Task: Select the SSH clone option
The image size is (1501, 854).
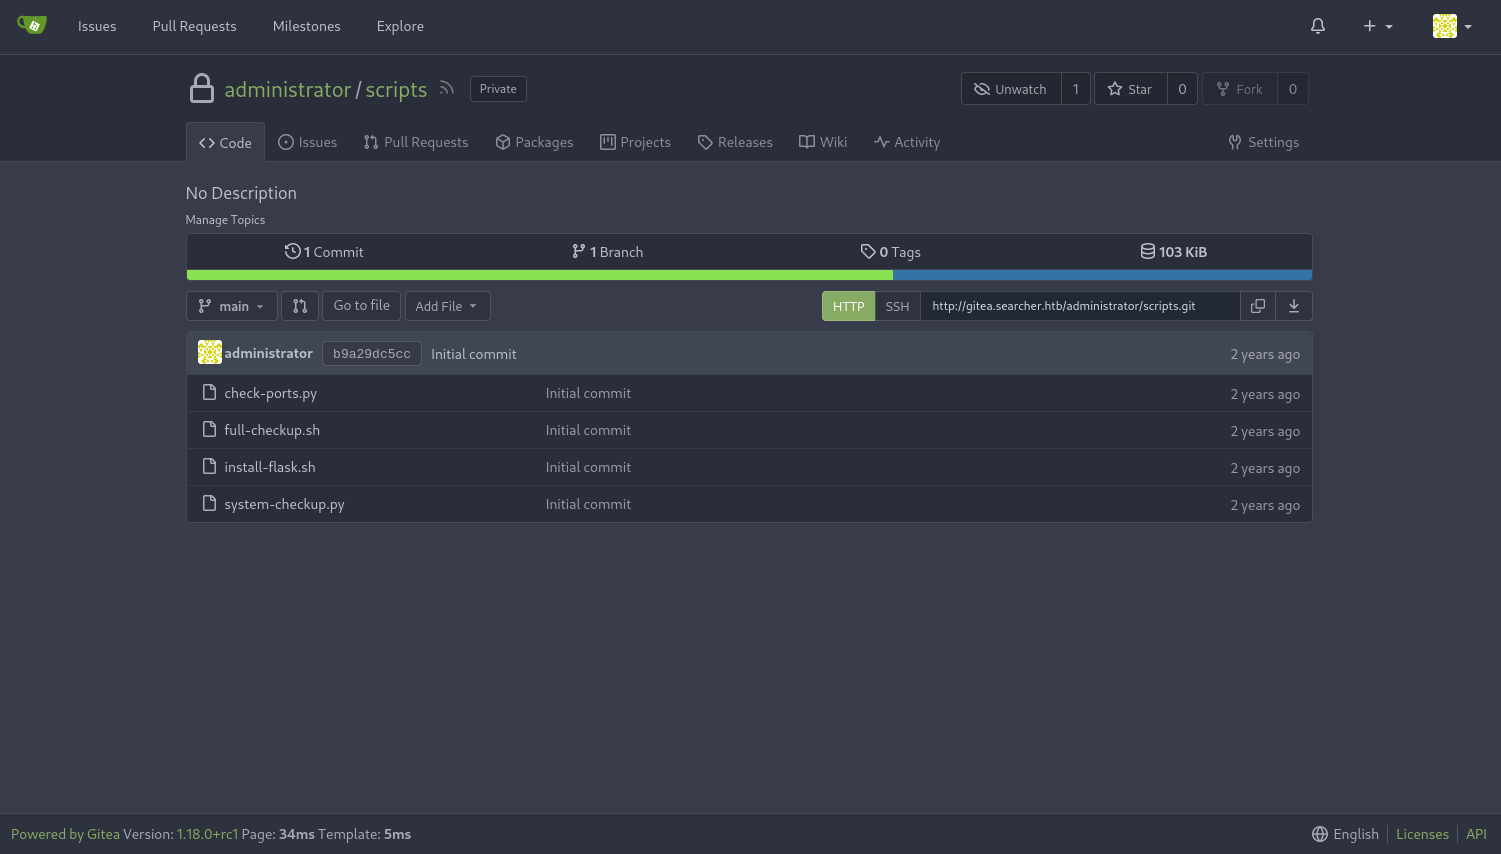Action: pyautogui.click(x=897, y=306)
